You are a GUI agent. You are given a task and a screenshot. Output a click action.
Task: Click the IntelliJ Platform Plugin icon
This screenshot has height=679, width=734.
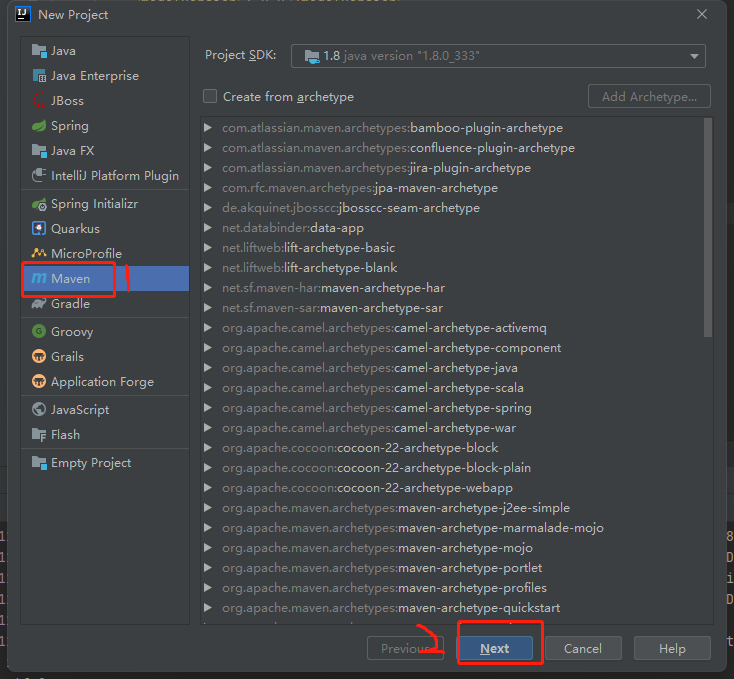(x=39, y=175)
